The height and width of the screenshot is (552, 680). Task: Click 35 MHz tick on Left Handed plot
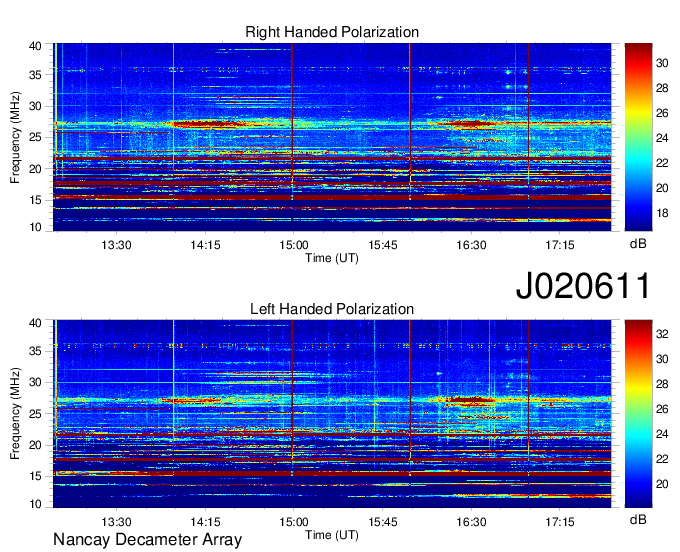pyautogui.click(x=35, y=351)
